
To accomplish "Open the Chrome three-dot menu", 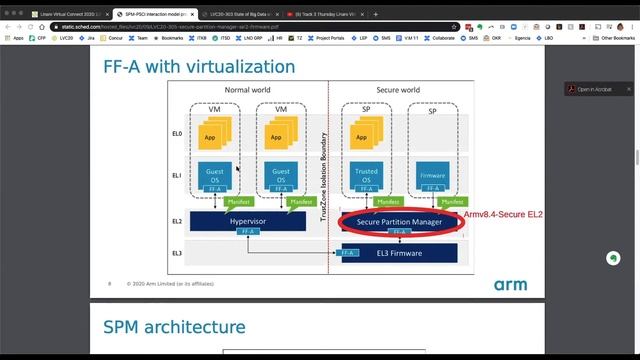I will (632, 27).
